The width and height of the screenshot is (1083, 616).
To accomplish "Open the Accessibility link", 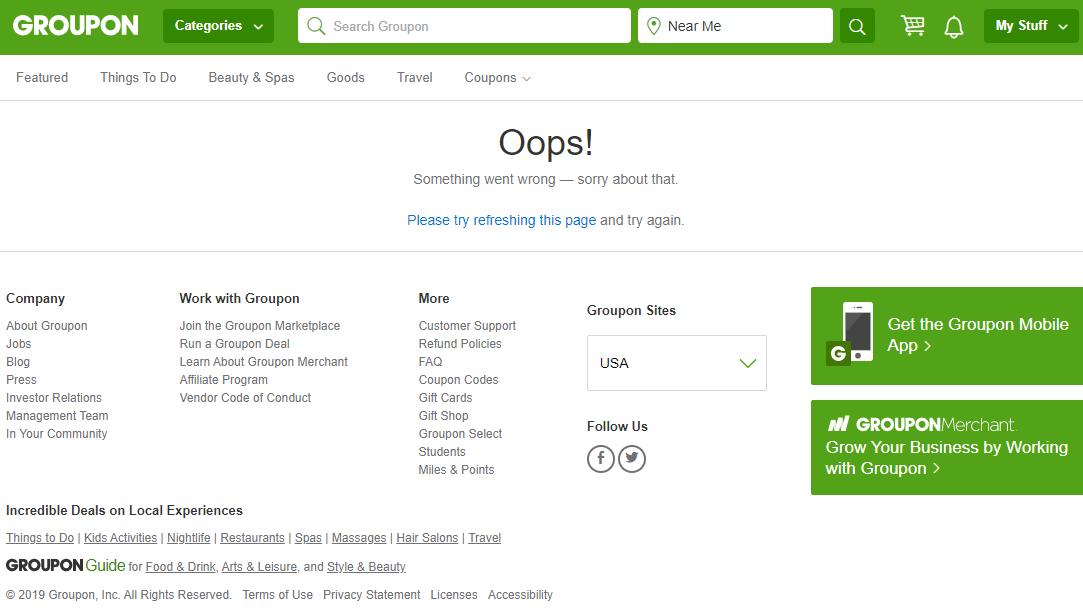I will pyautogui.click(x=520, y=595).
